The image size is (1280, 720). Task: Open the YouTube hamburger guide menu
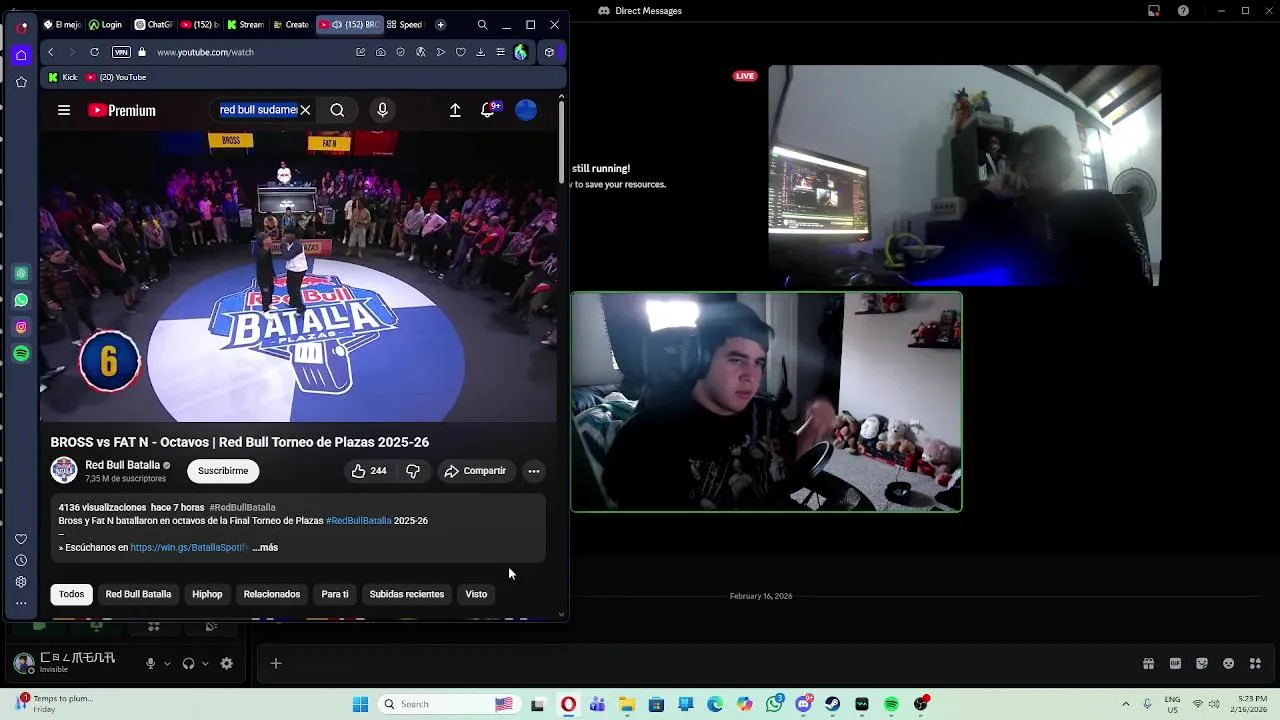(64, 111)
